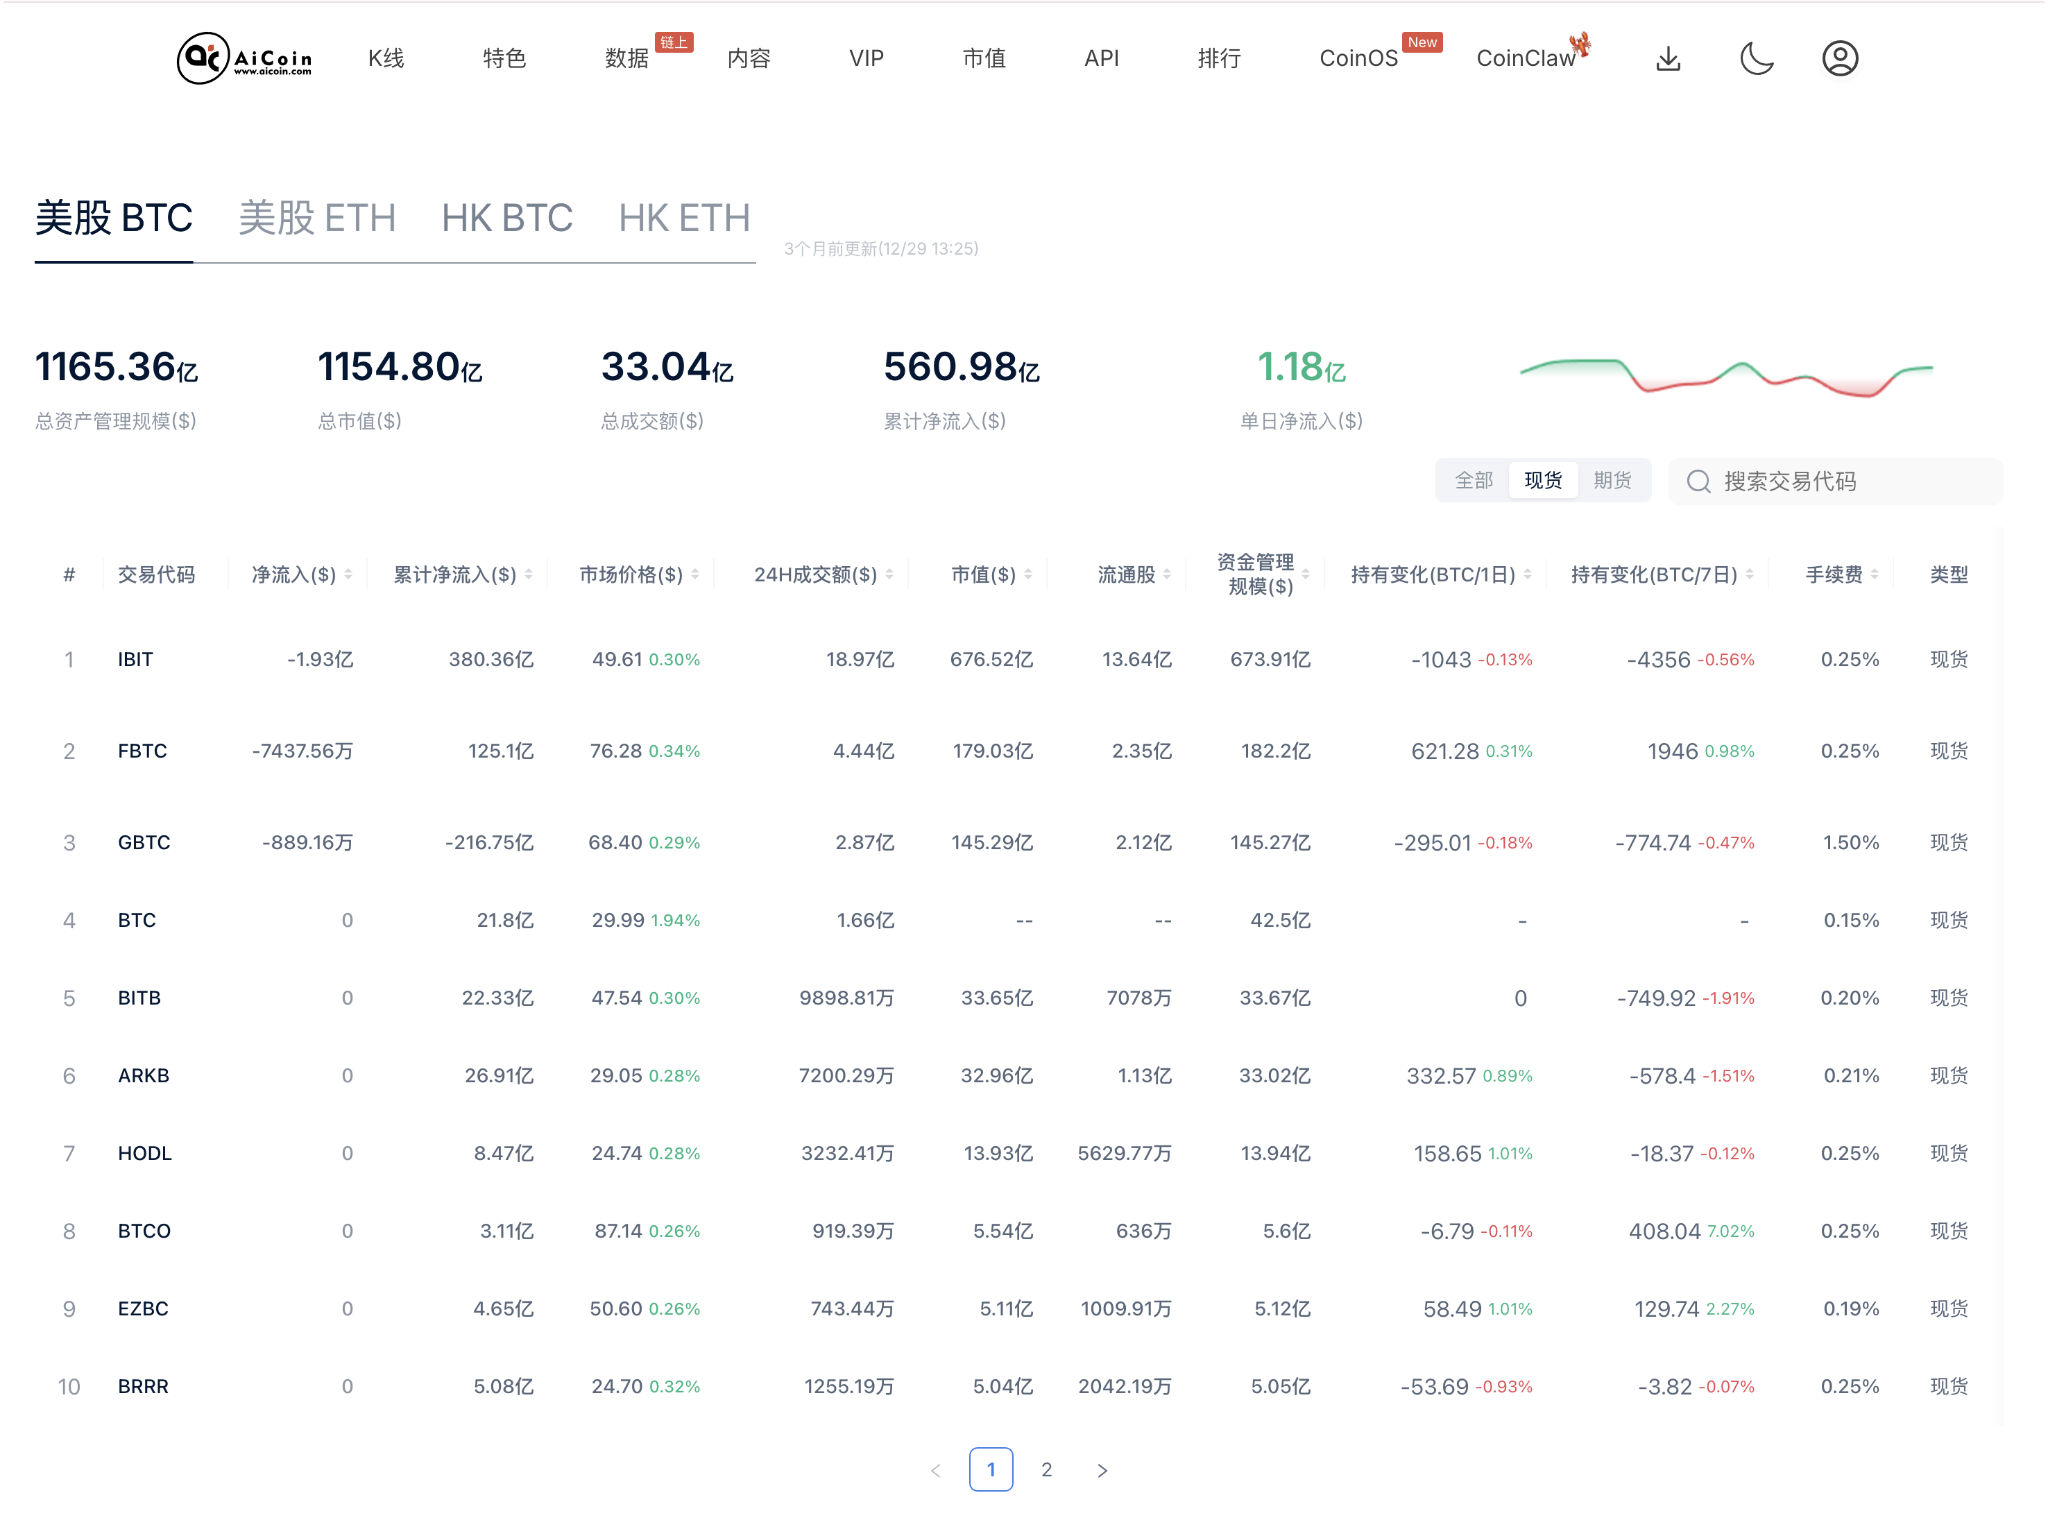Open the user account profile icon

(x=1841, y=58)
